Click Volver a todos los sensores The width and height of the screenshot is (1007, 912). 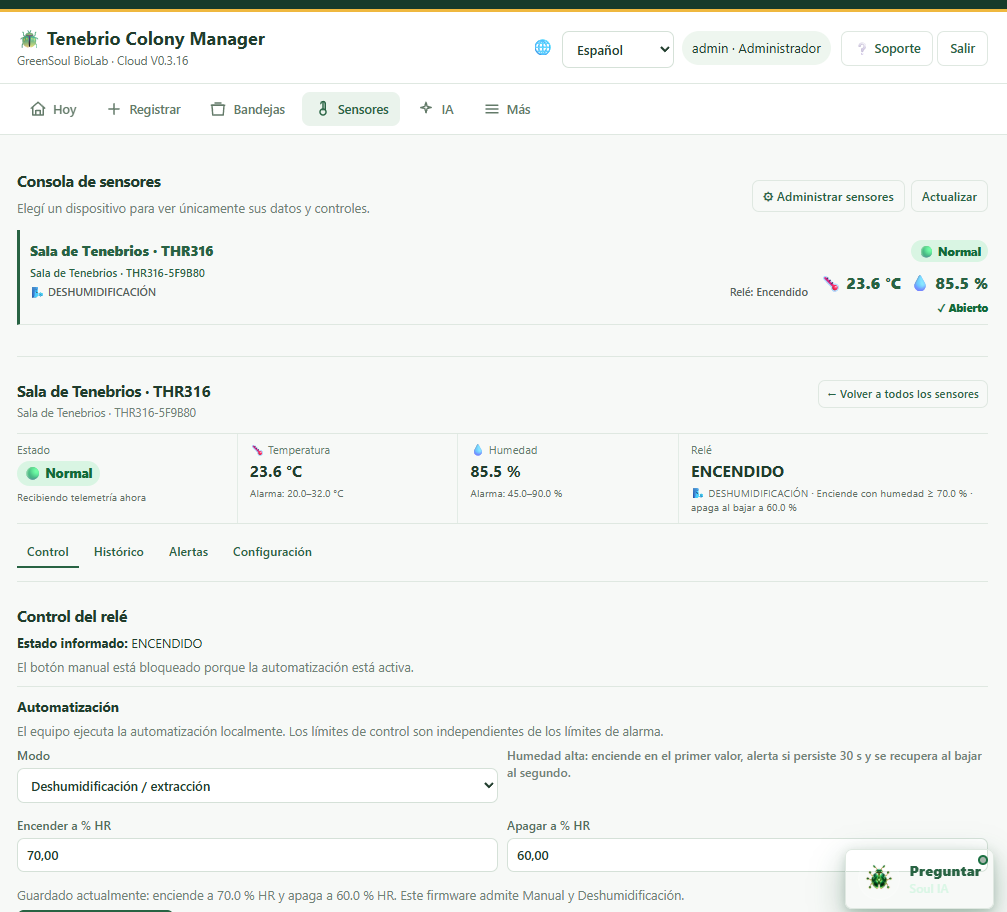(903, 394)
